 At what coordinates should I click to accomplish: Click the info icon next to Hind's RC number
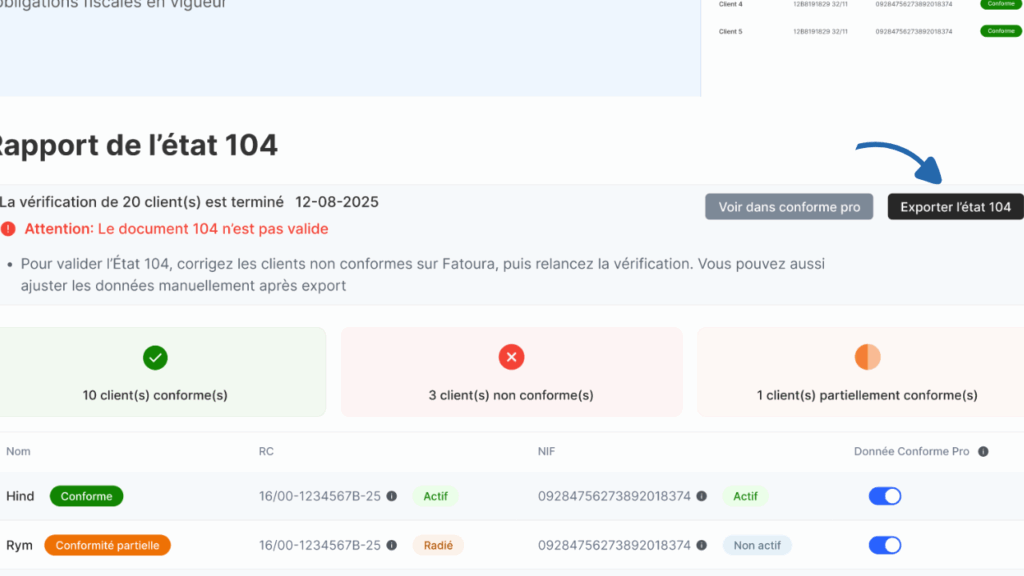pyautogui.click(x=392, y=496)
